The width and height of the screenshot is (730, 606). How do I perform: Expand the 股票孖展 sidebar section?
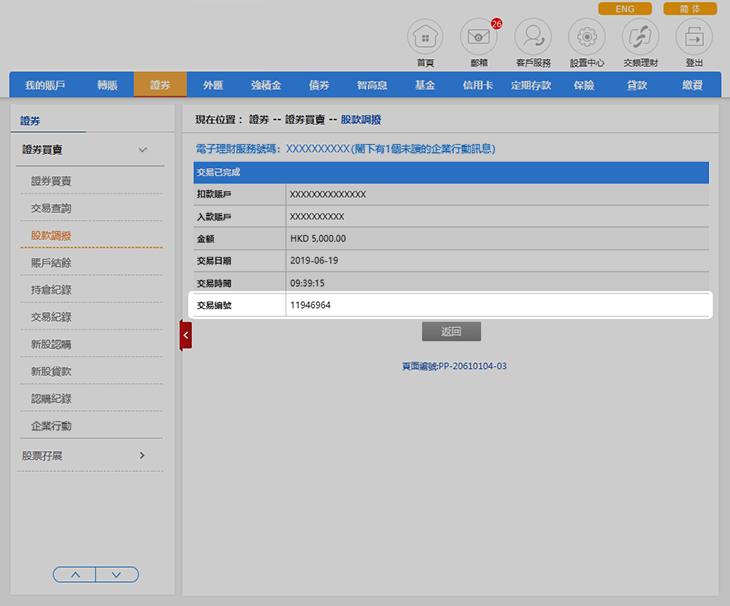click(142, 456)
